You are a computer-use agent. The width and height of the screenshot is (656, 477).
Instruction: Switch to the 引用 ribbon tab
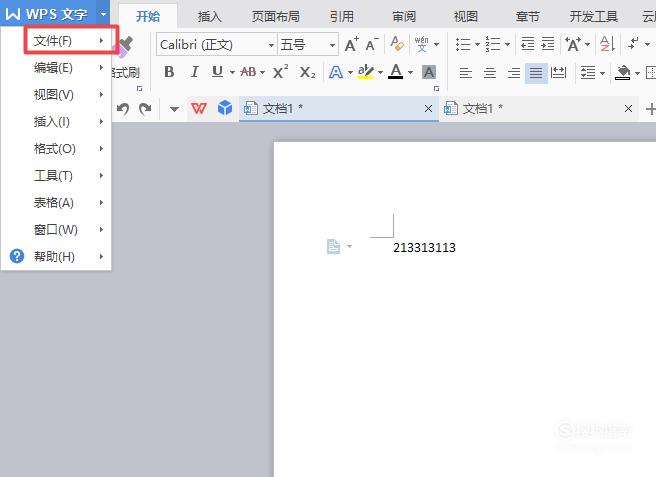click(x=341, y=16)
